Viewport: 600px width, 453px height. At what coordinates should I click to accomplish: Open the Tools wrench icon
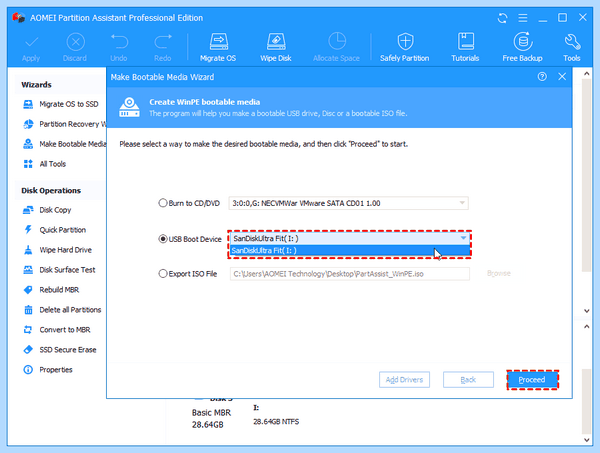[x=572, y=42]
